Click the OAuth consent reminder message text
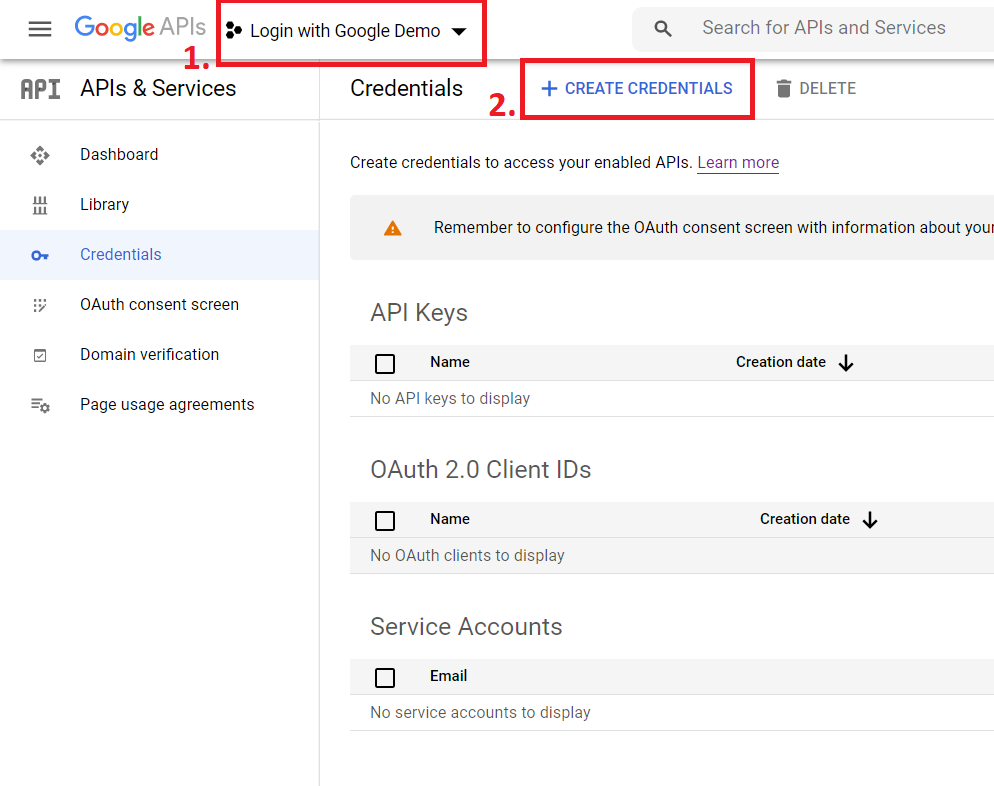 coord(714,228)
